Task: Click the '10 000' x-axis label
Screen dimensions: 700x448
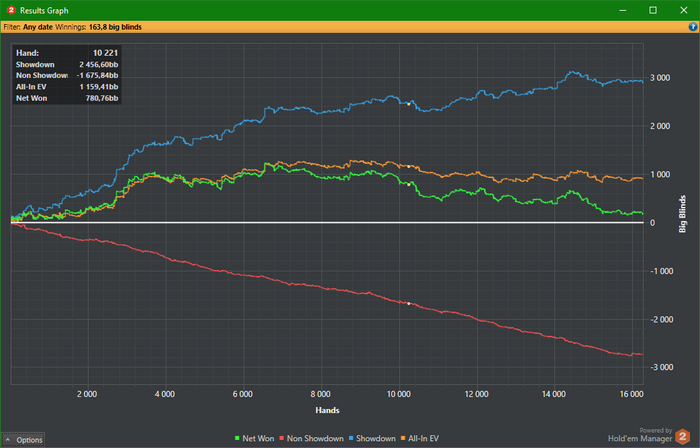Action: (398, 394)
